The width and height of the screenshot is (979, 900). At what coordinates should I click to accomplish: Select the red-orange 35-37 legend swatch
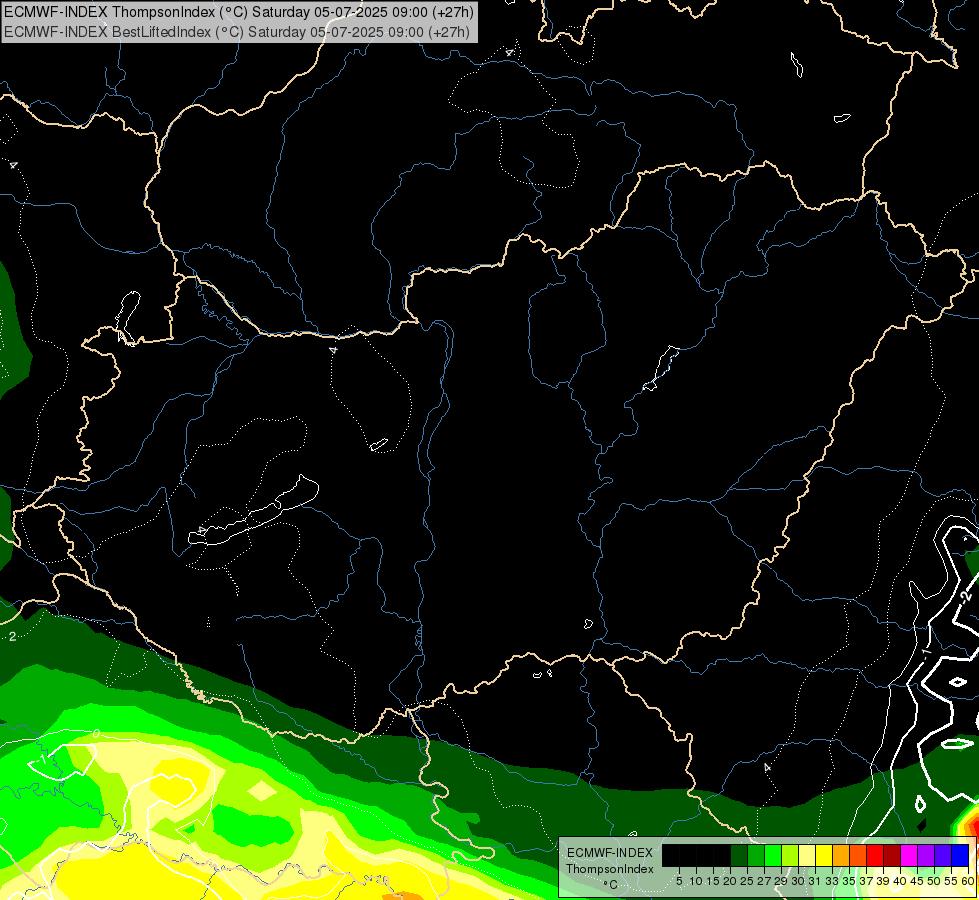(858, 855)
